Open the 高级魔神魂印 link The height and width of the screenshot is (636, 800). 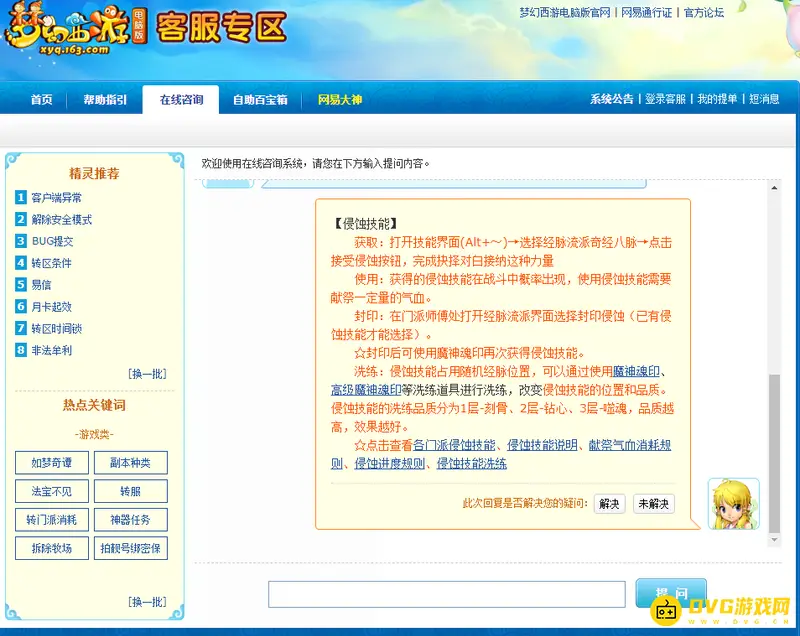pos(366,390)
